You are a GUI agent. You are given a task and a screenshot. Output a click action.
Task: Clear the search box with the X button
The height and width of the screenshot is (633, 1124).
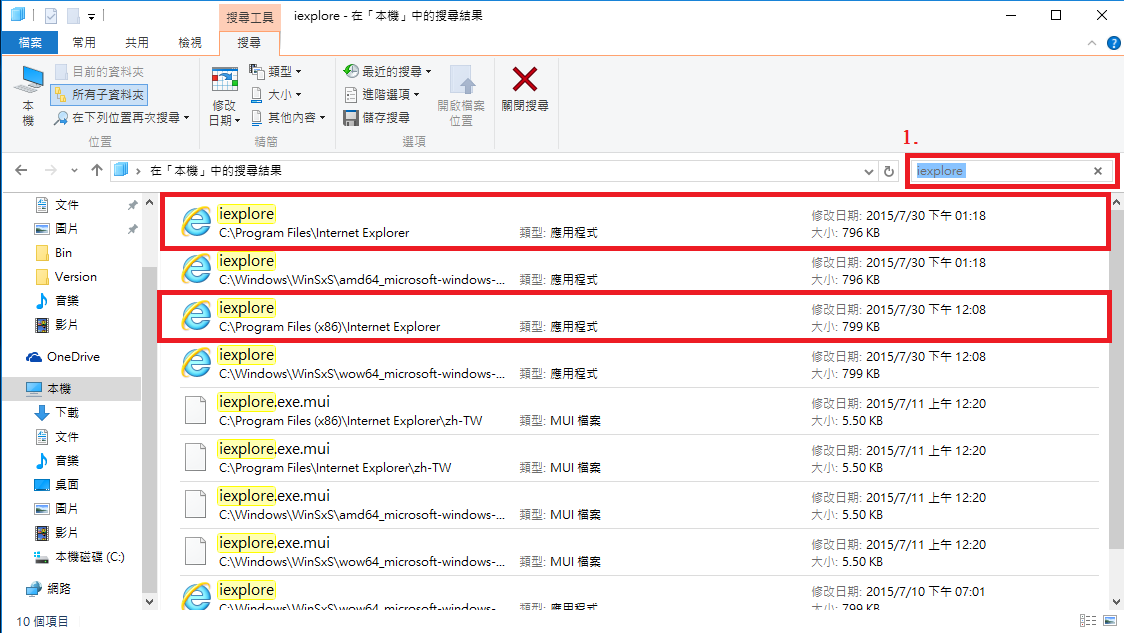click(x=1097, y=171)
